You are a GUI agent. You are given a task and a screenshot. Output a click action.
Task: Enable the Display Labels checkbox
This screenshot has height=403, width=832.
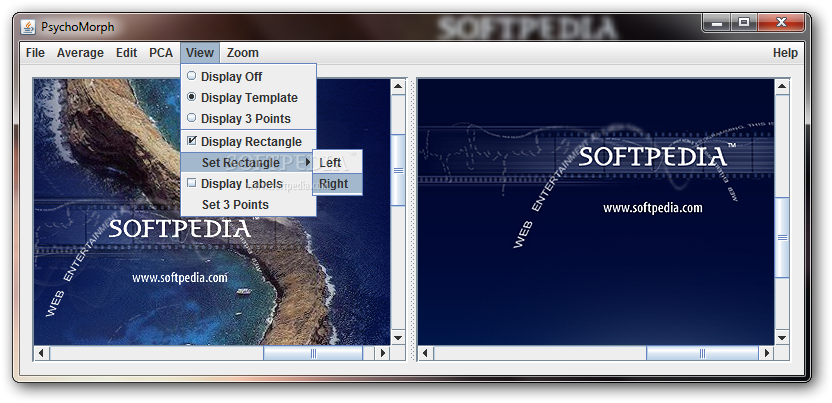(x=248, y=183)
